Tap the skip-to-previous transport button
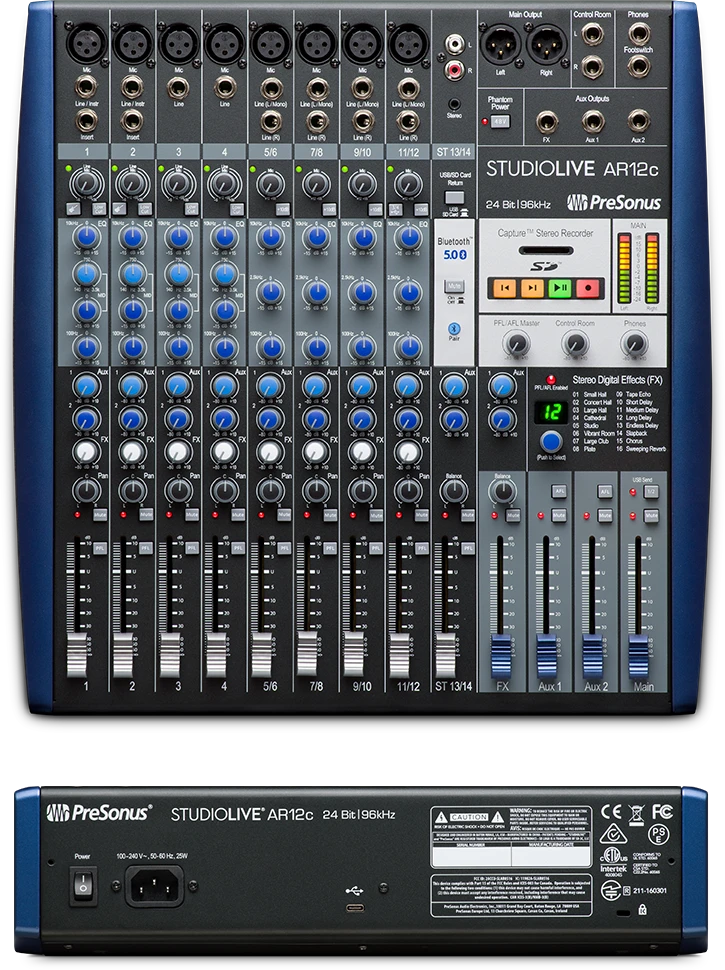725x970 pixels. point(504,288)
